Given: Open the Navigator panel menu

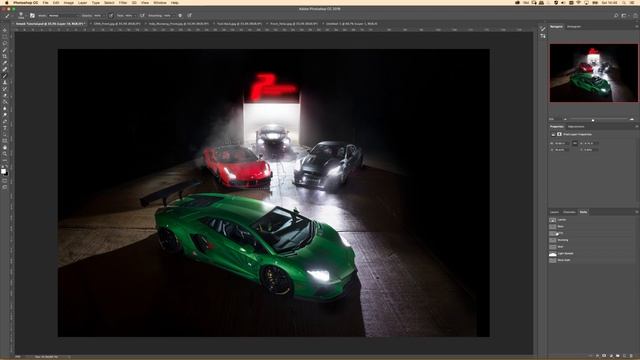Looking at the screenshot, I should (x=636, y=27).
